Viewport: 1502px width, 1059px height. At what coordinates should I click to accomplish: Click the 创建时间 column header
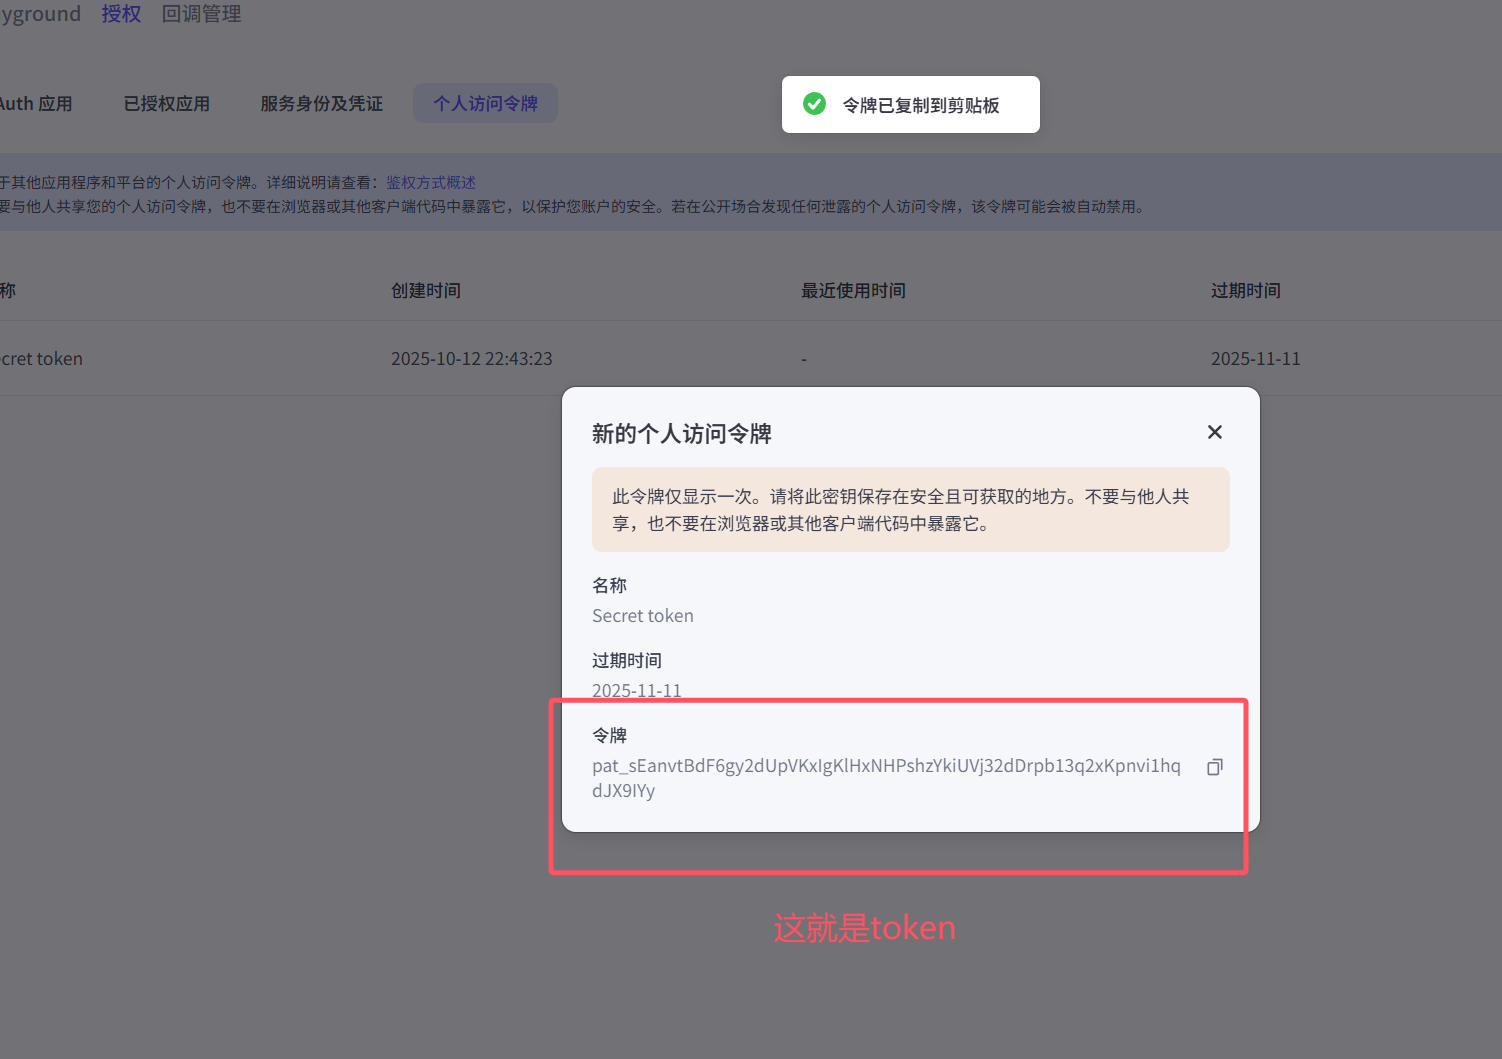tap(426, 291)
